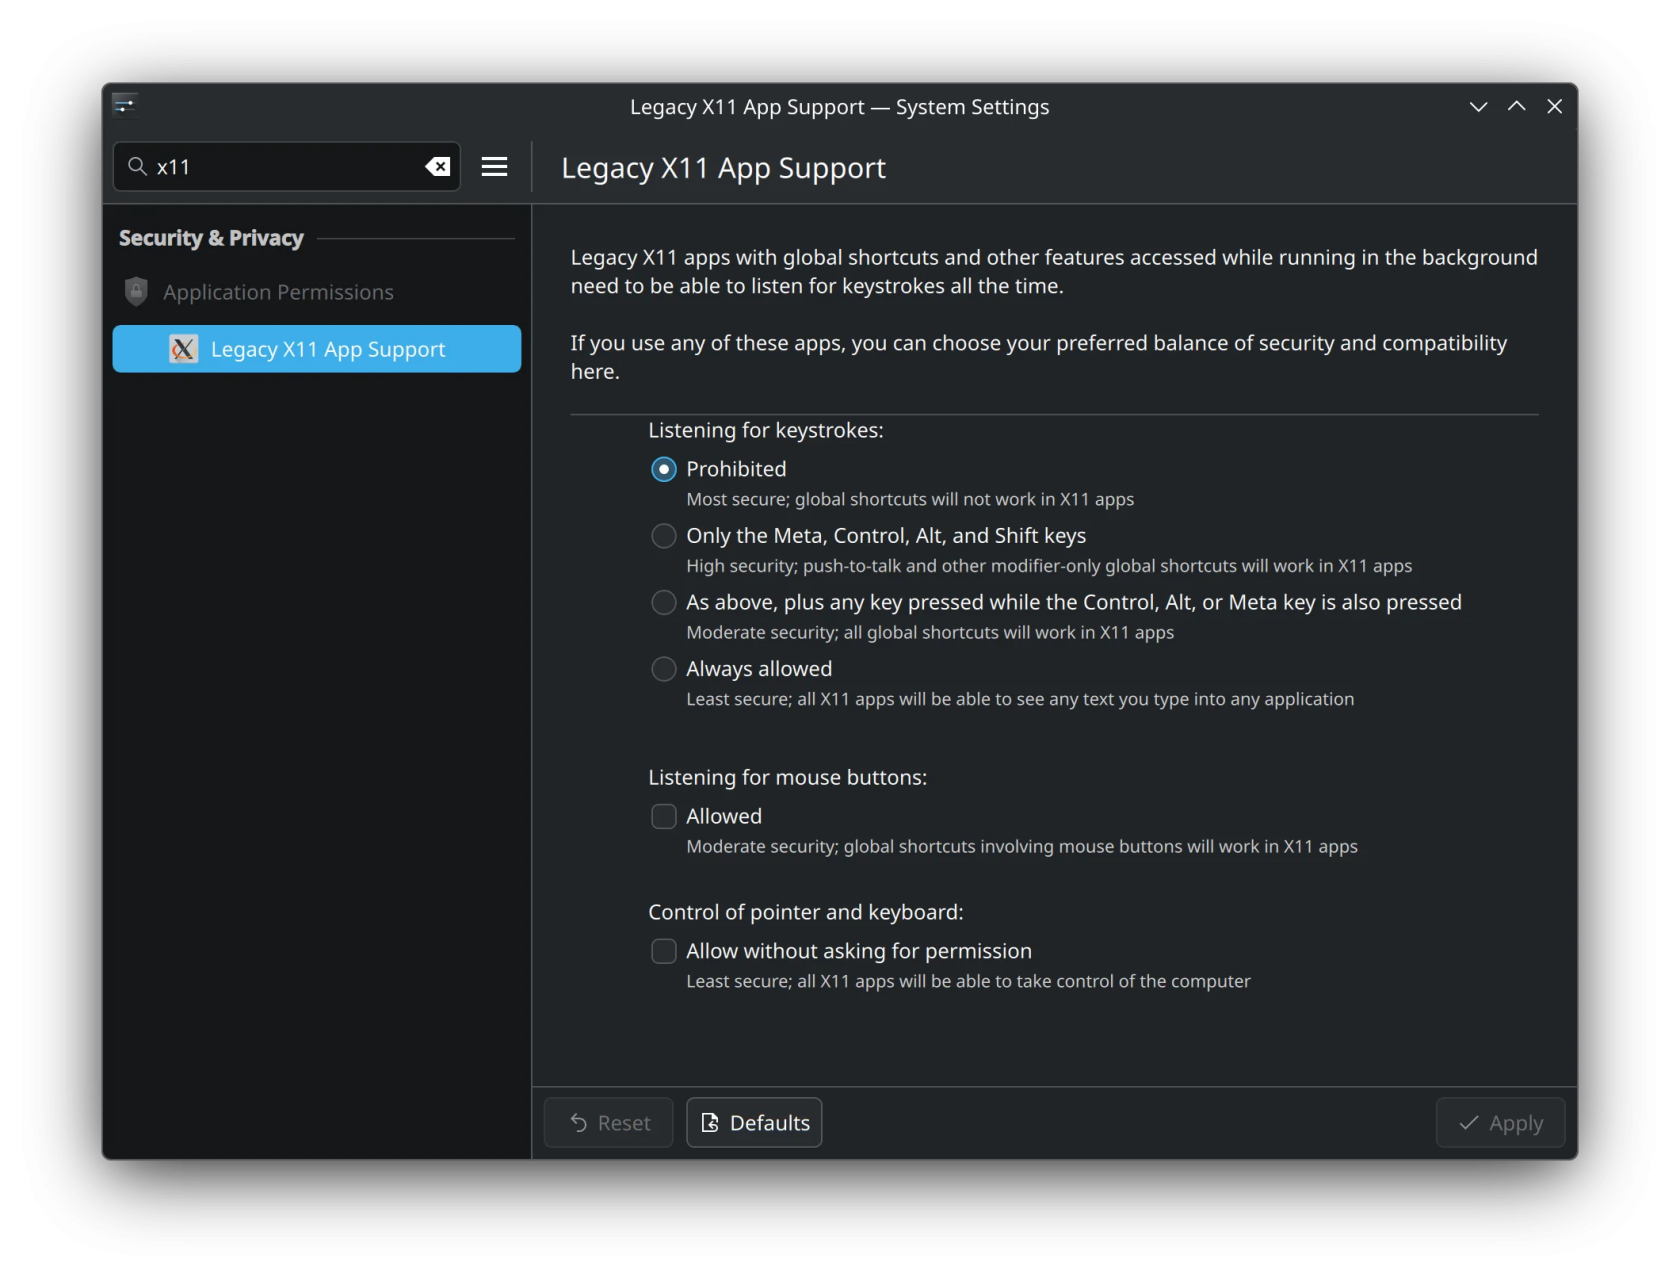1680x1281 pixels.
Task: Close the System Settings window
Action: 1554,106
